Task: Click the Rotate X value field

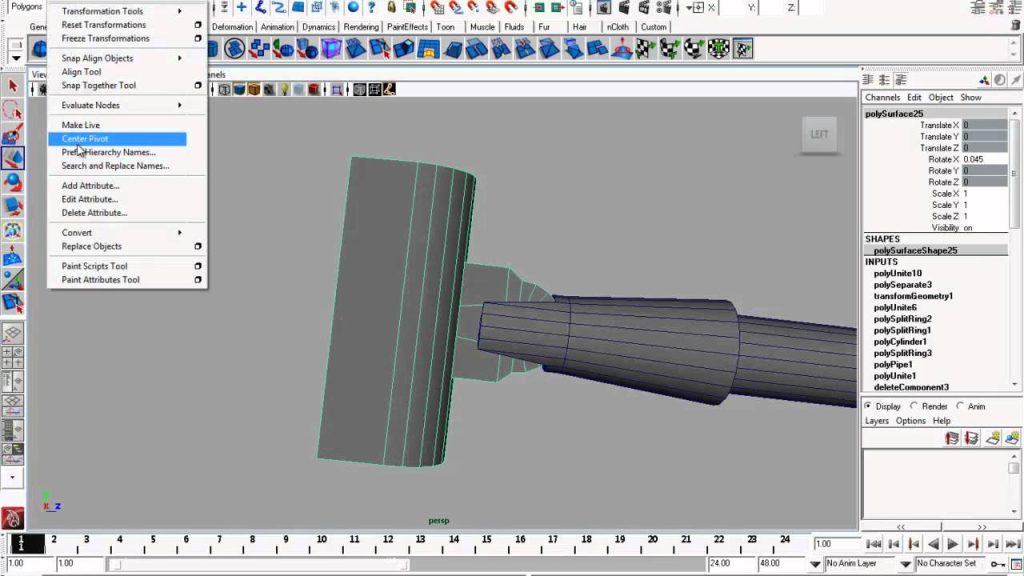Action: point(985,159)
